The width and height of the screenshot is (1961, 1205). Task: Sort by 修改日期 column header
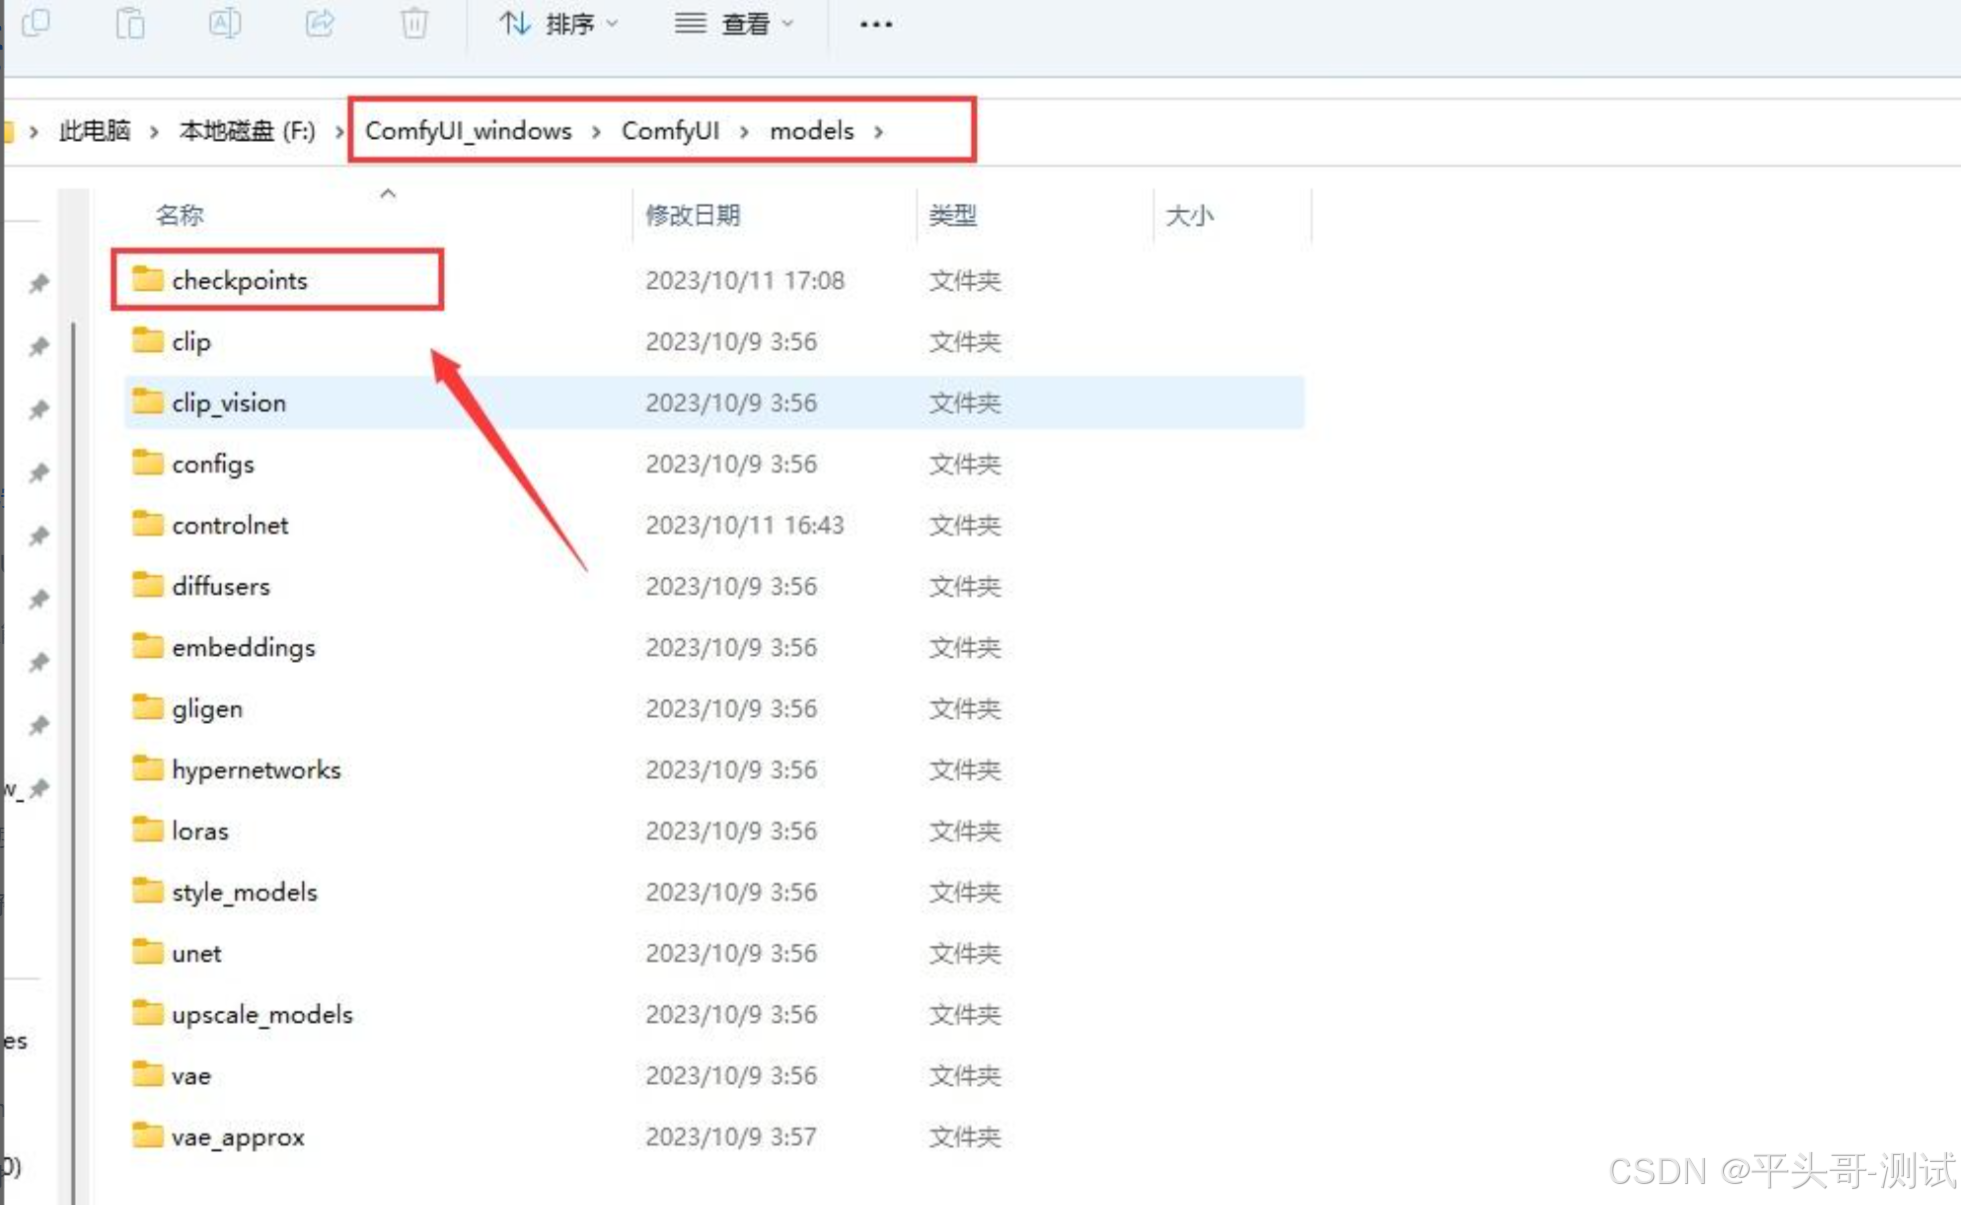[692, 215]
